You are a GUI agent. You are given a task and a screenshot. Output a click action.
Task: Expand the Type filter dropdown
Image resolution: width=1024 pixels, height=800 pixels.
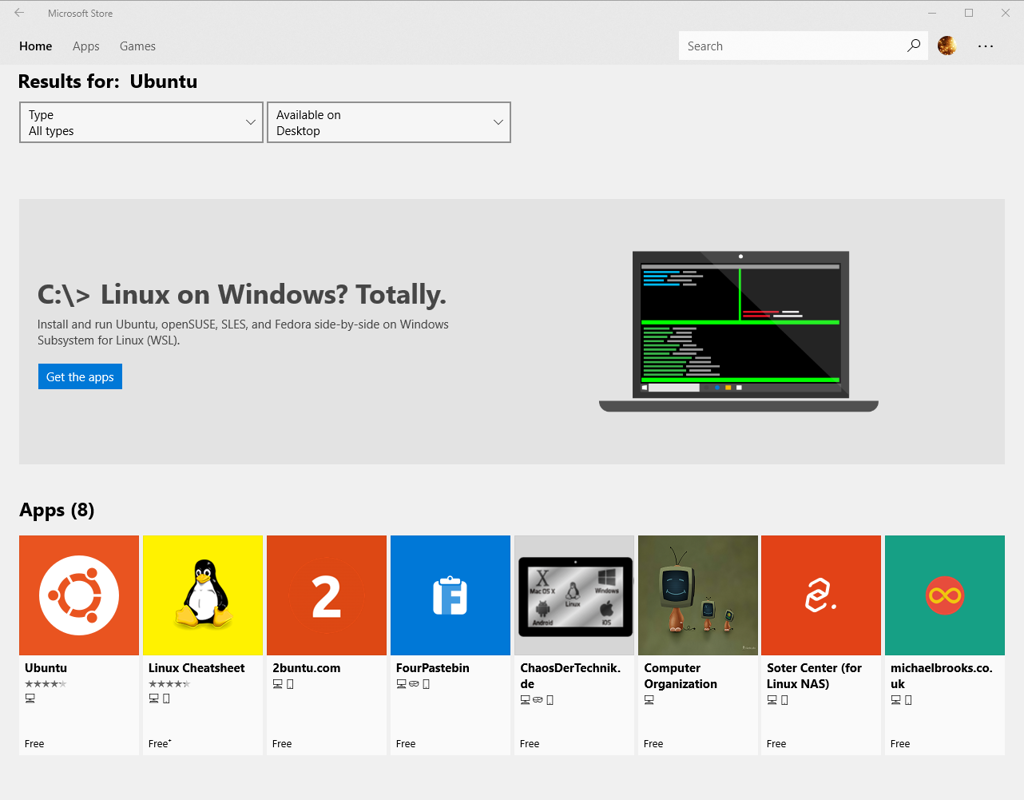tap(141, 122)
